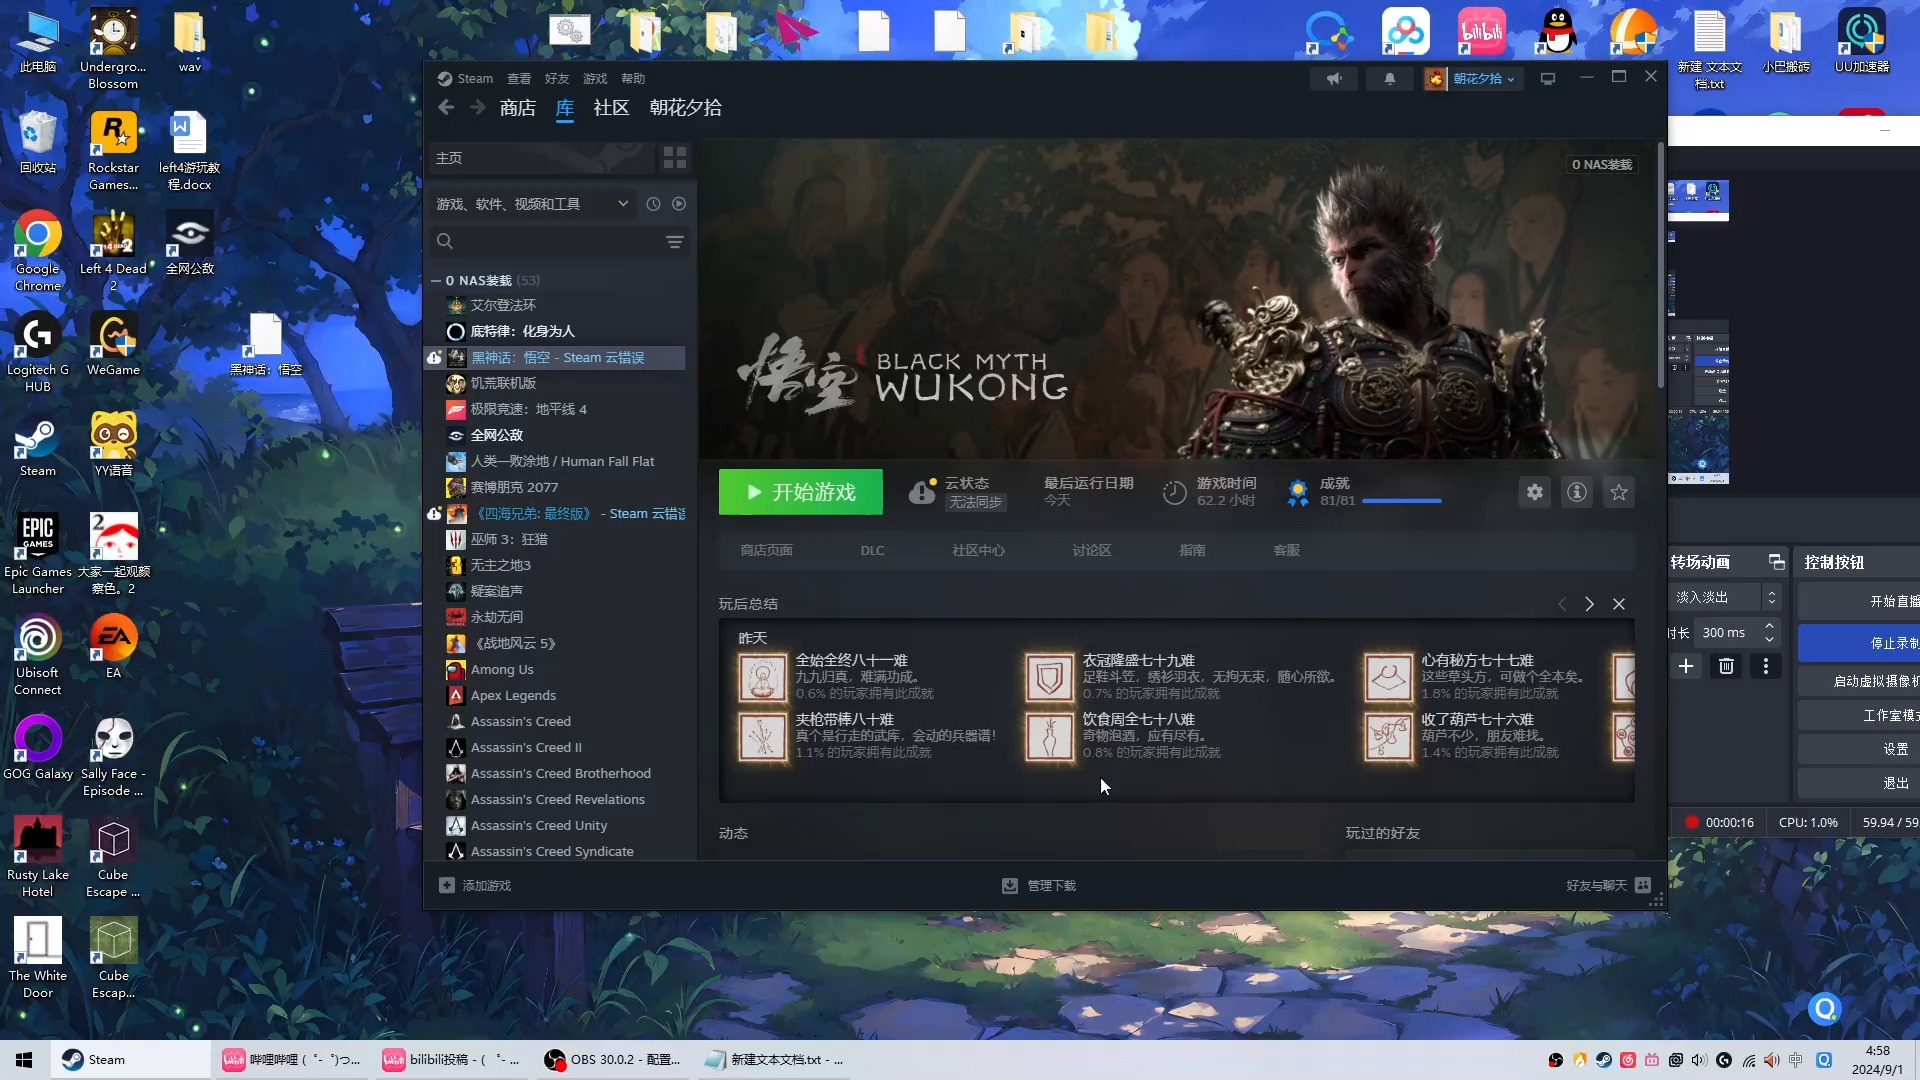Click 全始全终八十一难 achievement icon
The image size is (1920, 1080).
pos(763,678)
